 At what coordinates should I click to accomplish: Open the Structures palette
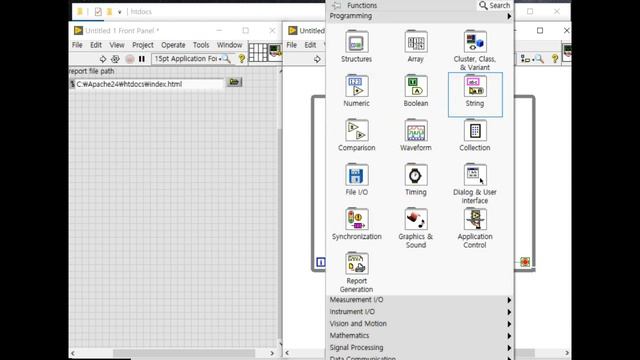click(356, 46)
